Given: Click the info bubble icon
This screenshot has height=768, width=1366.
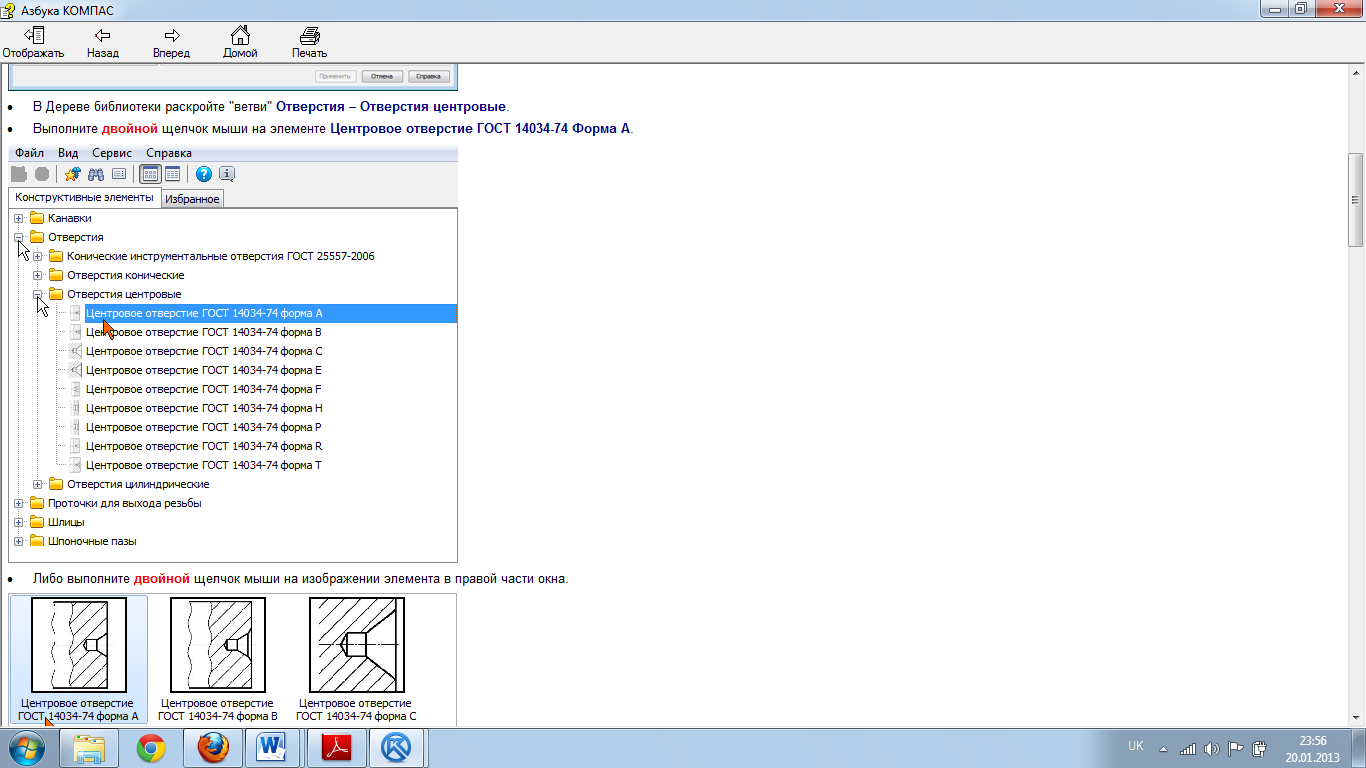Looking at the screenshot, I should tap(227, 174).
